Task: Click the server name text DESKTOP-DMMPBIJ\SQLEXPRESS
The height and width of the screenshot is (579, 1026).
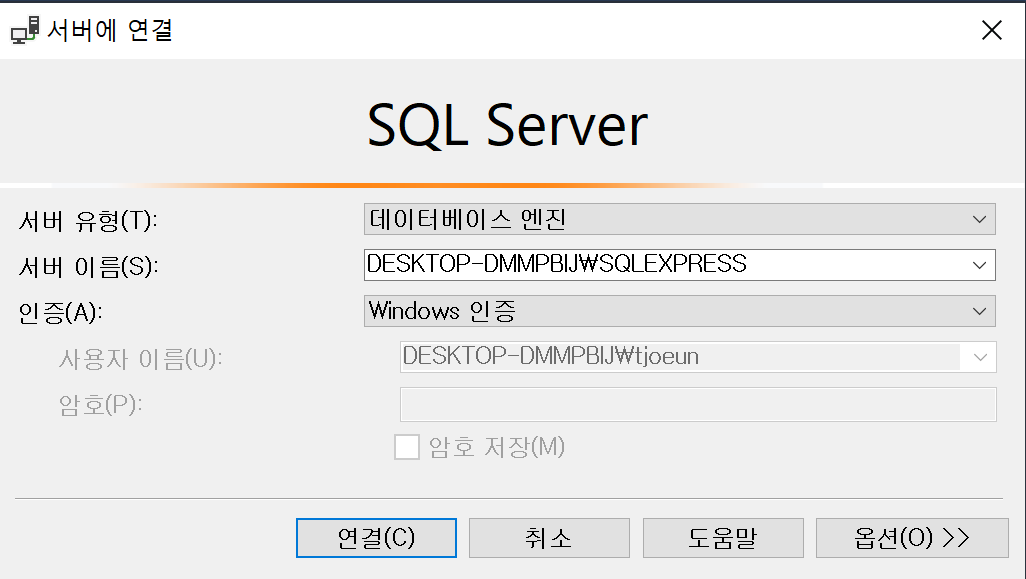Action: click(x=556, y=264)
